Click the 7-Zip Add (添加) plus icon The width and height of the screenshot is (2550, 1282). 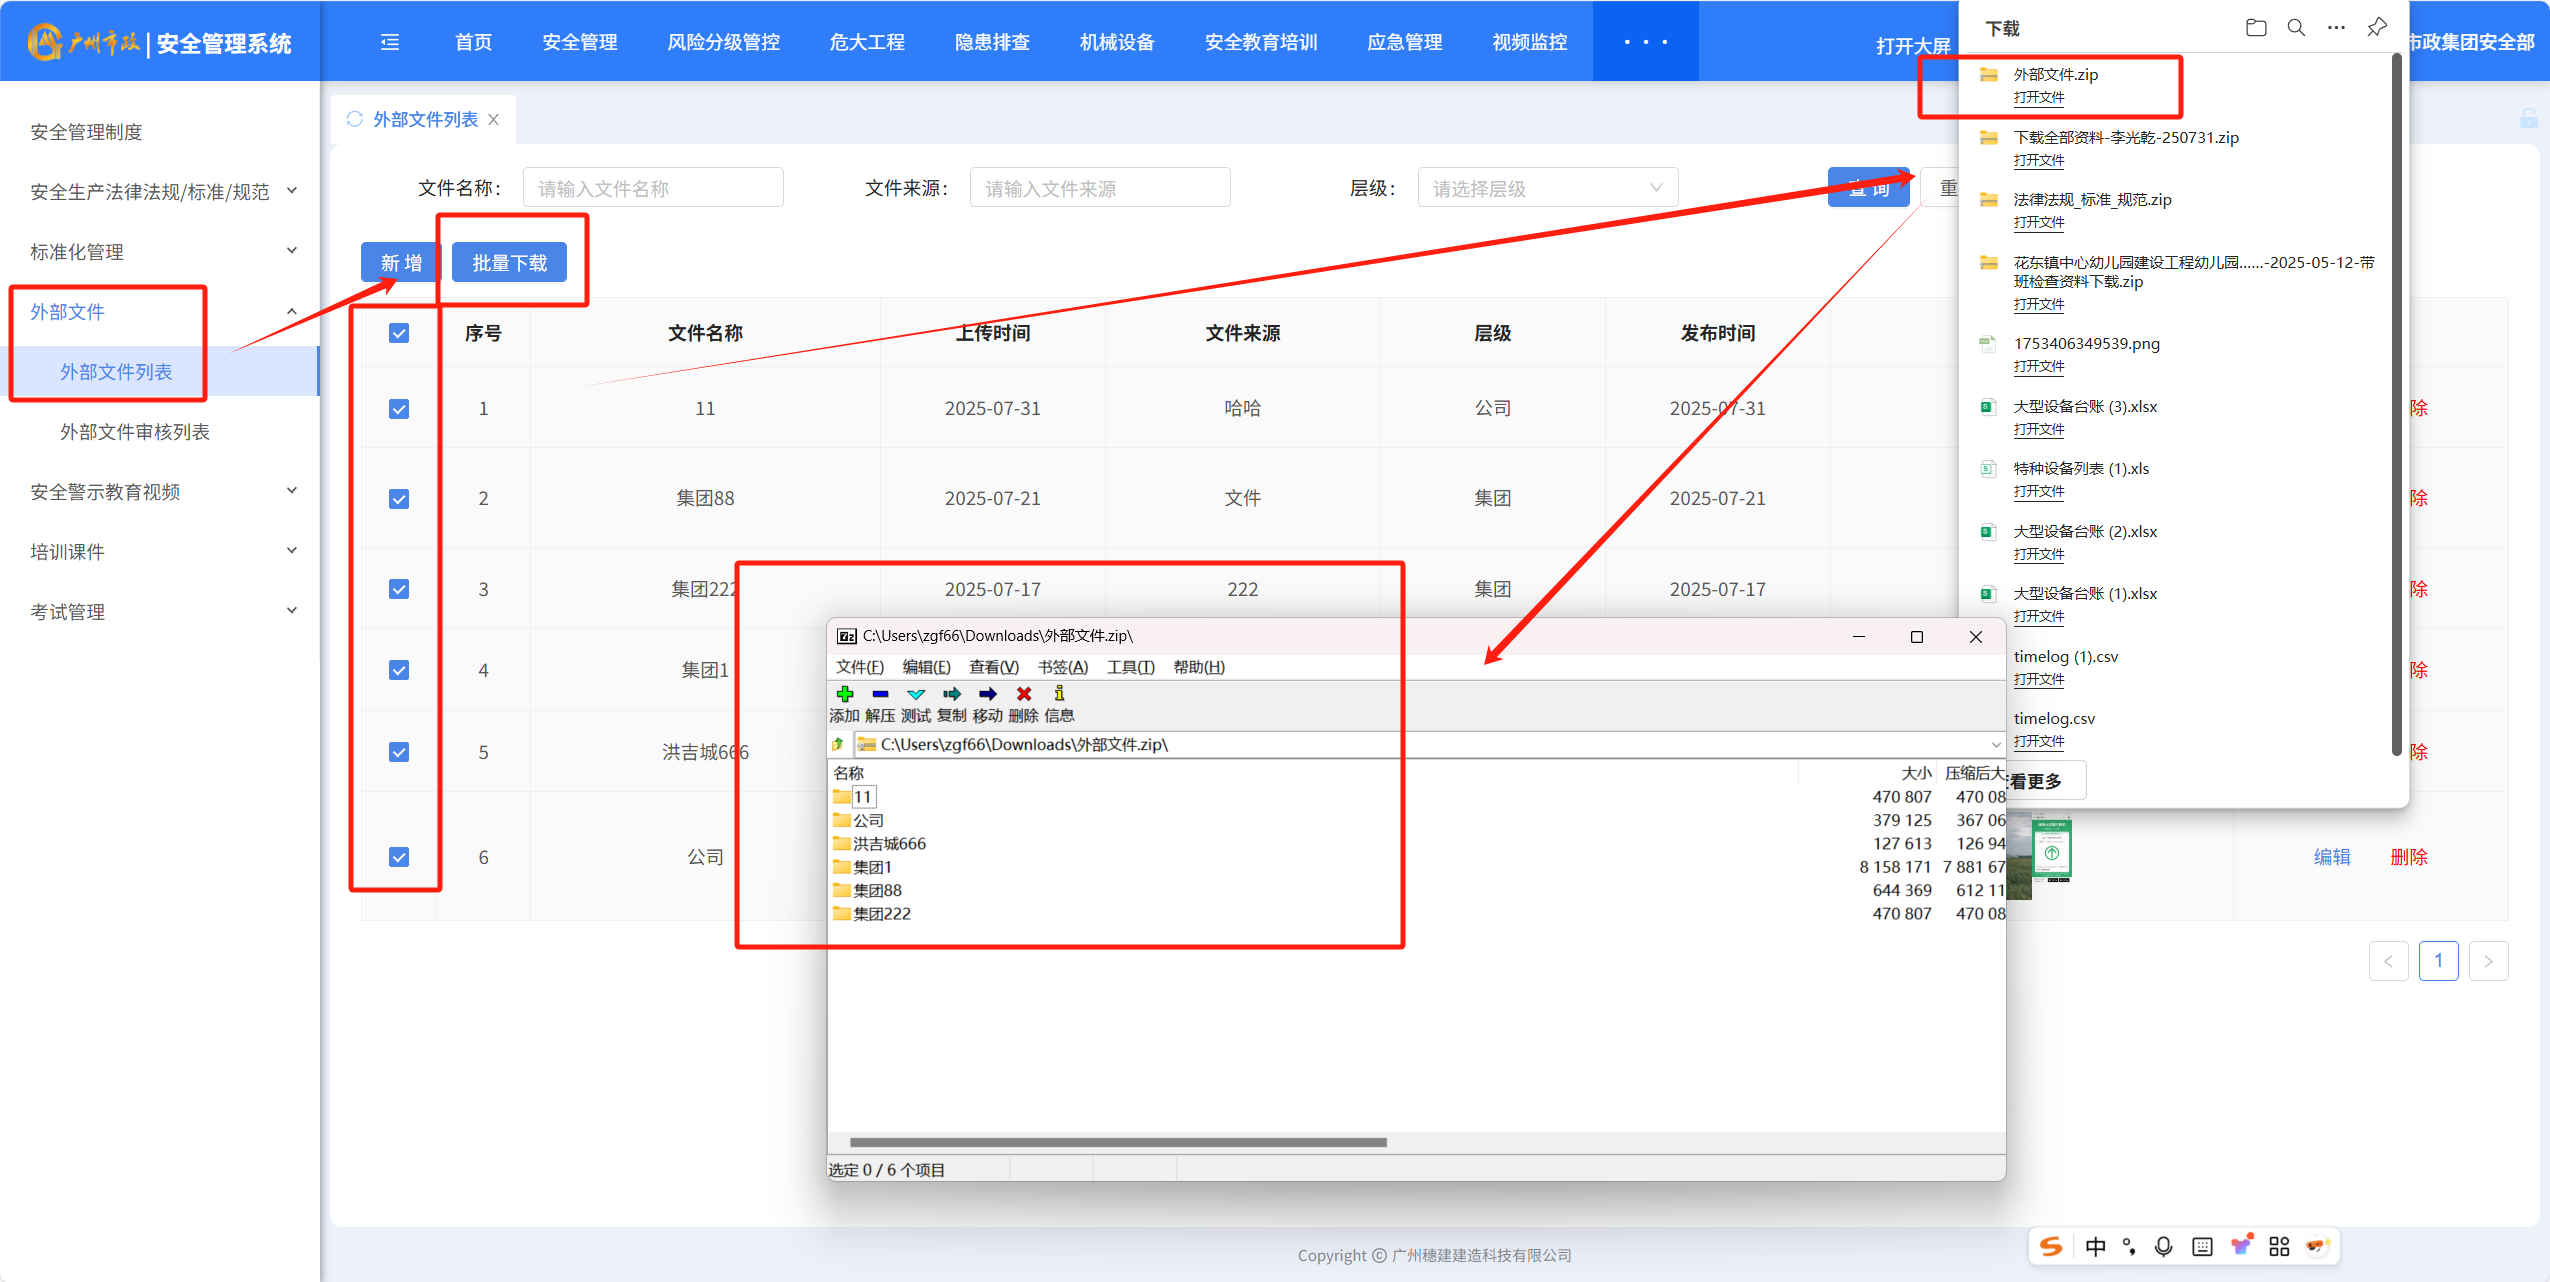(845, 694)
